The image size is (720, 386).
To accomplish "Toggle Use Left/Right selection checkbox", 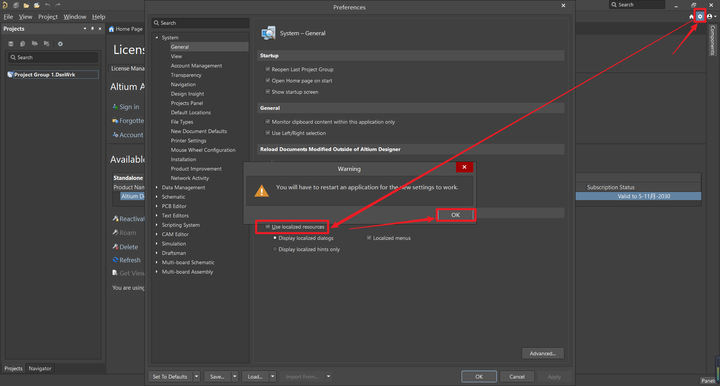I will coord(268,133).
